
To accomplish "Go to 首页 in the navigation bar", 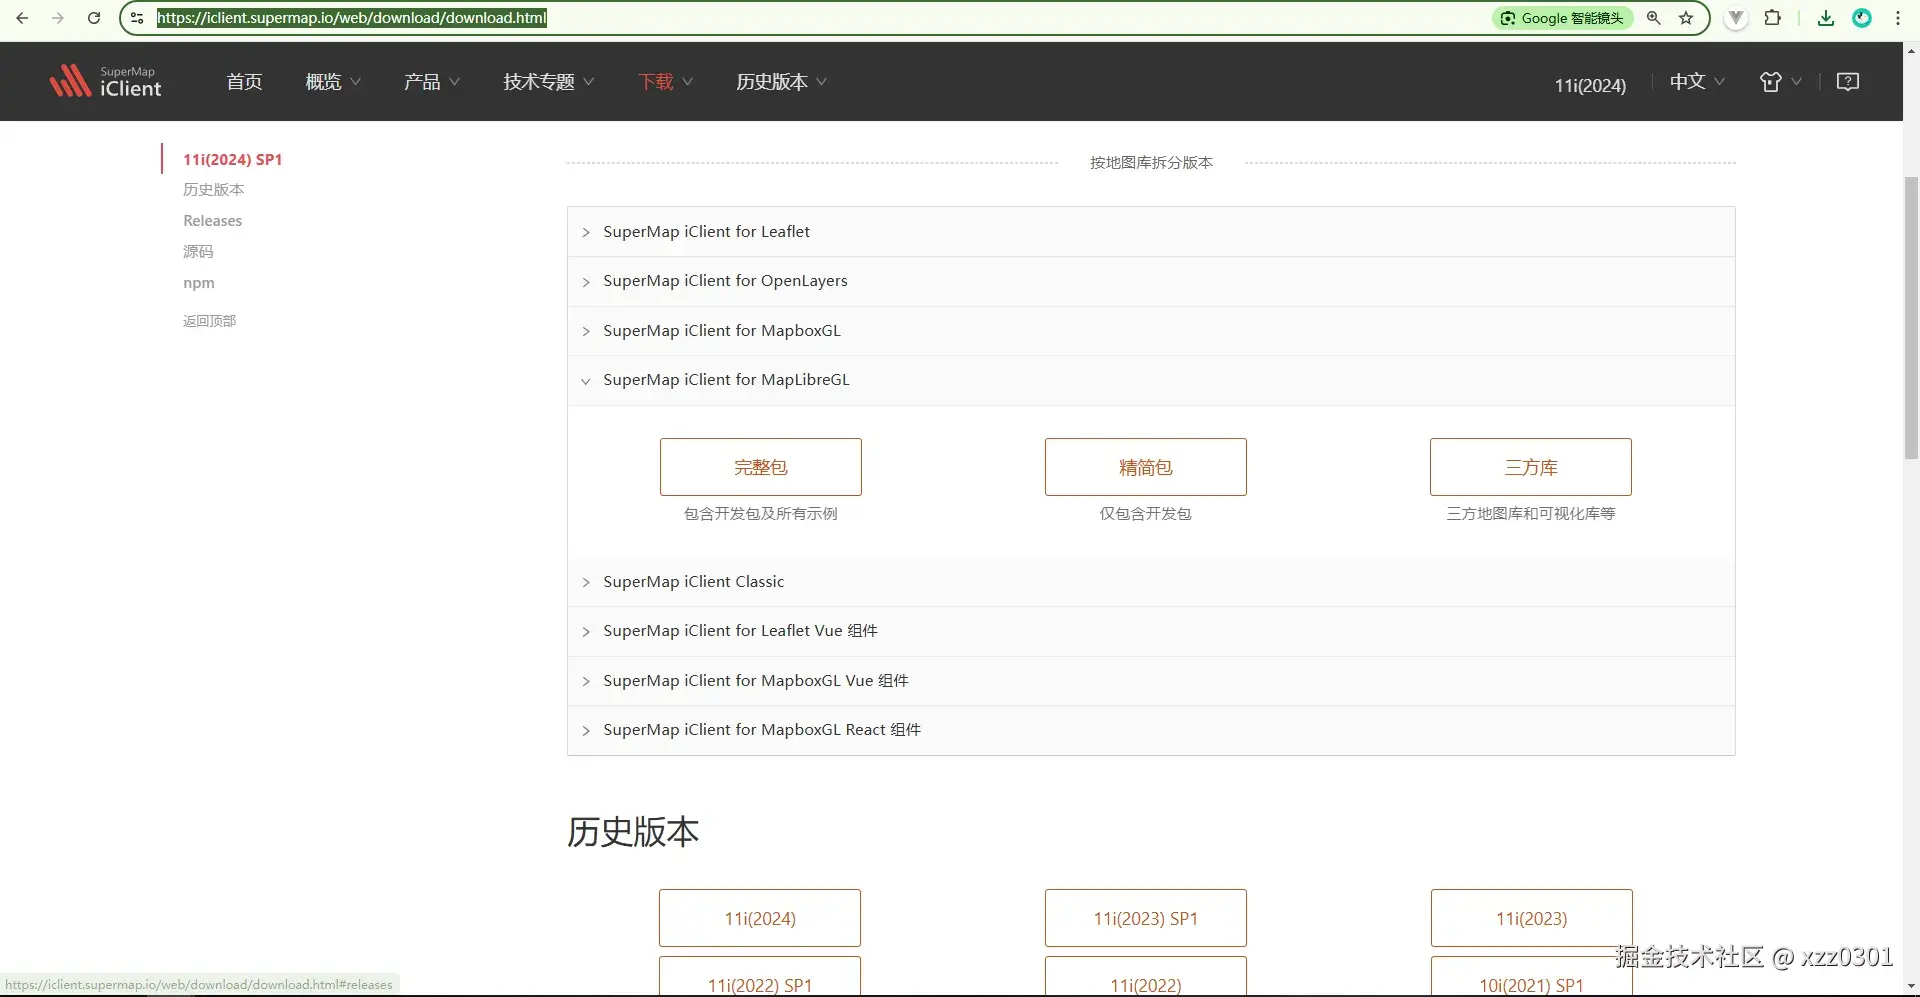I will click(244, 82).
